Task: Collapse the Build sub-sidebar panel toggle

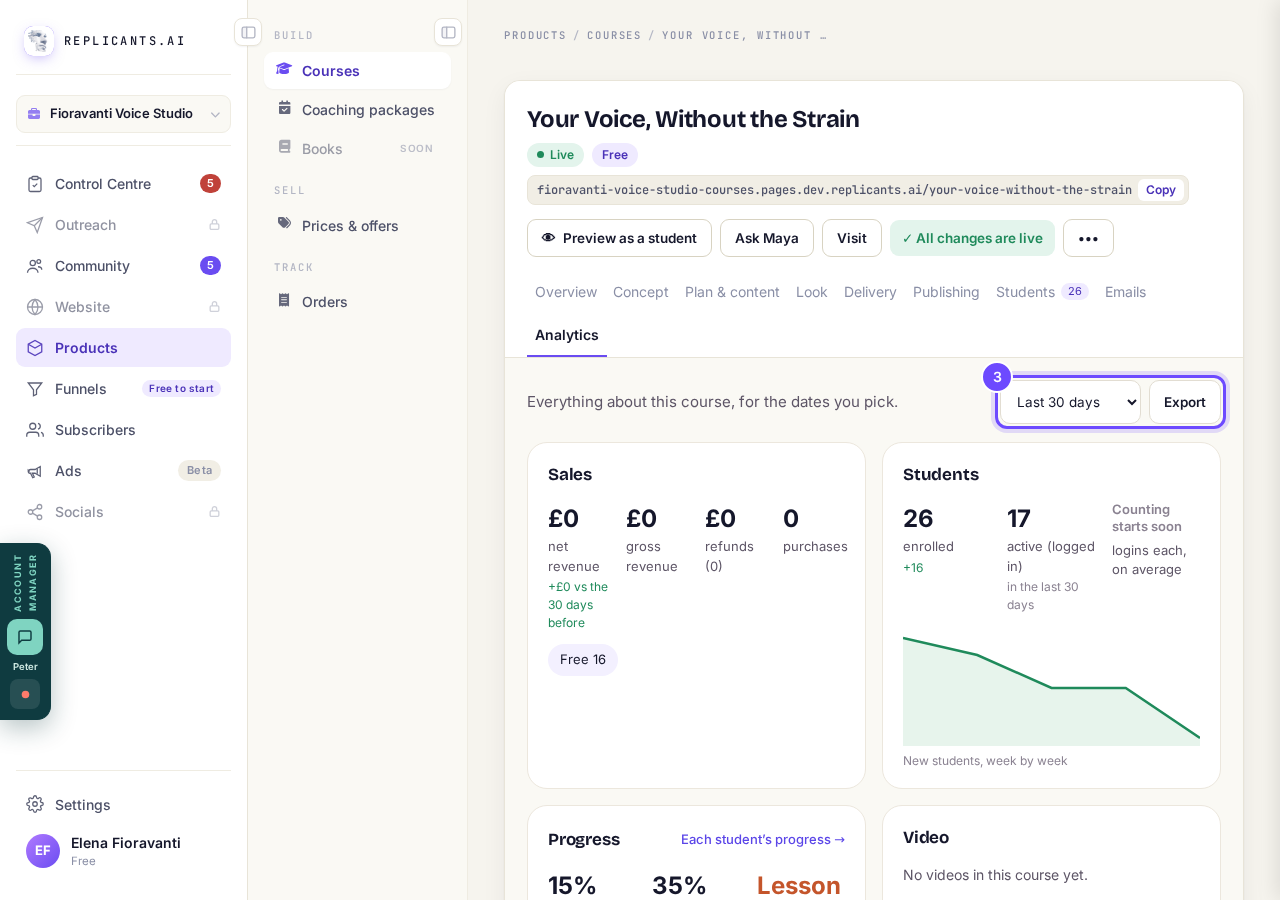Action: coord(448,32)
